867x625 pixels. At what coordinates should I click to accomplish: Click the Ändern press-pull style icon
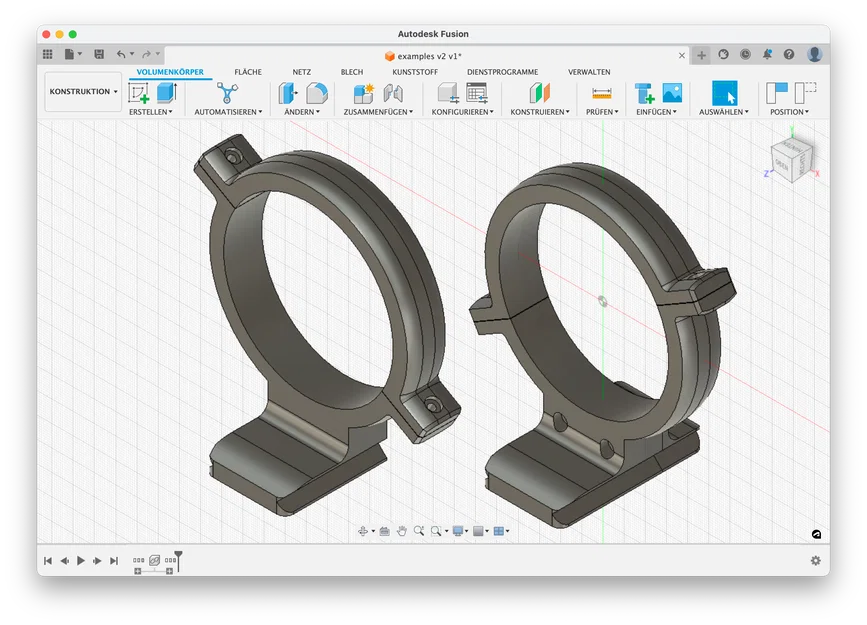click(286, 95)
